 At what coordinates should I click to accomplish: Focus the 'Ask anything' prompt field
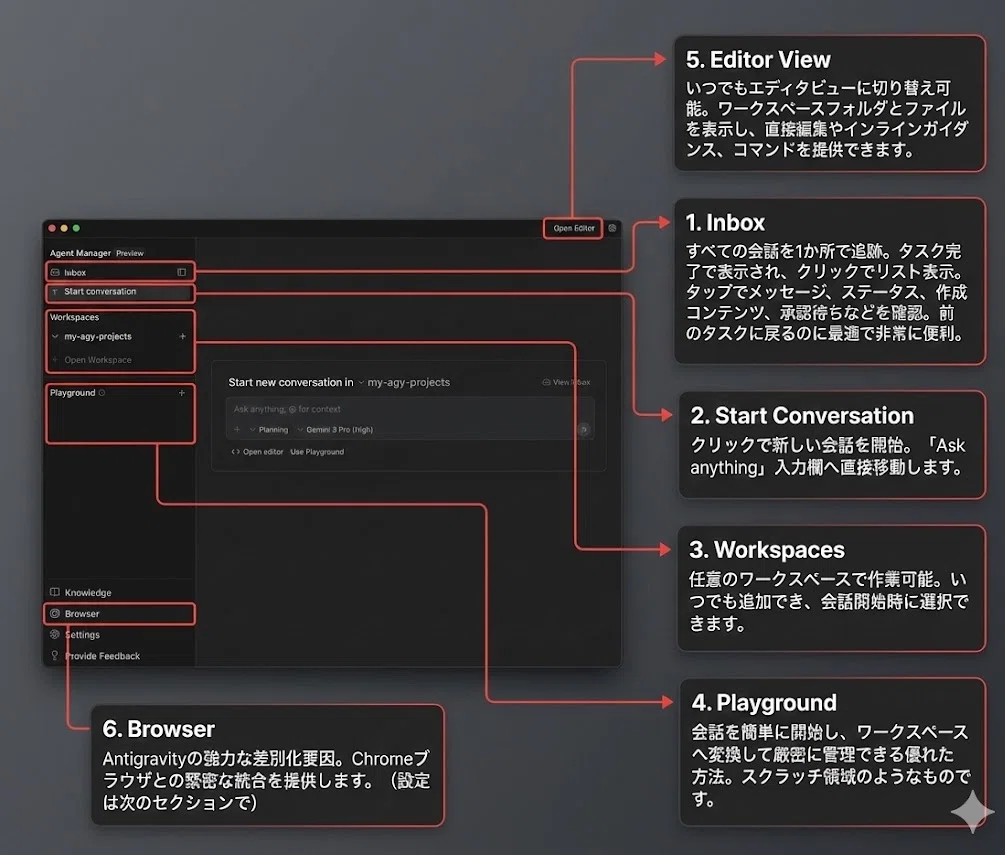click(410, 409)
